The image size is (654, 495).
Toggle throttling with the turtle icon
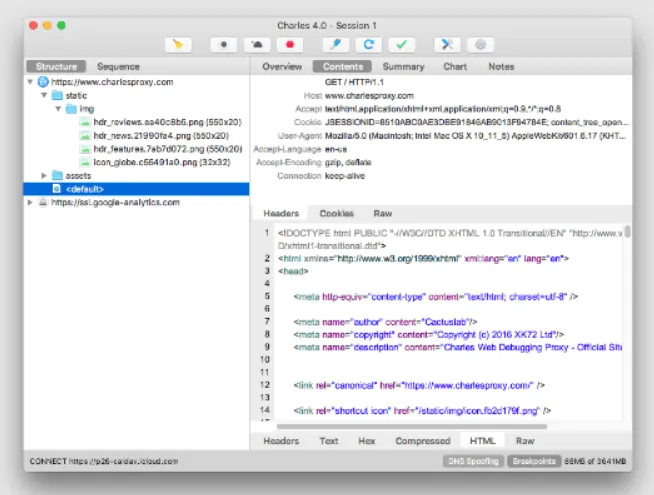click(257, 45)
